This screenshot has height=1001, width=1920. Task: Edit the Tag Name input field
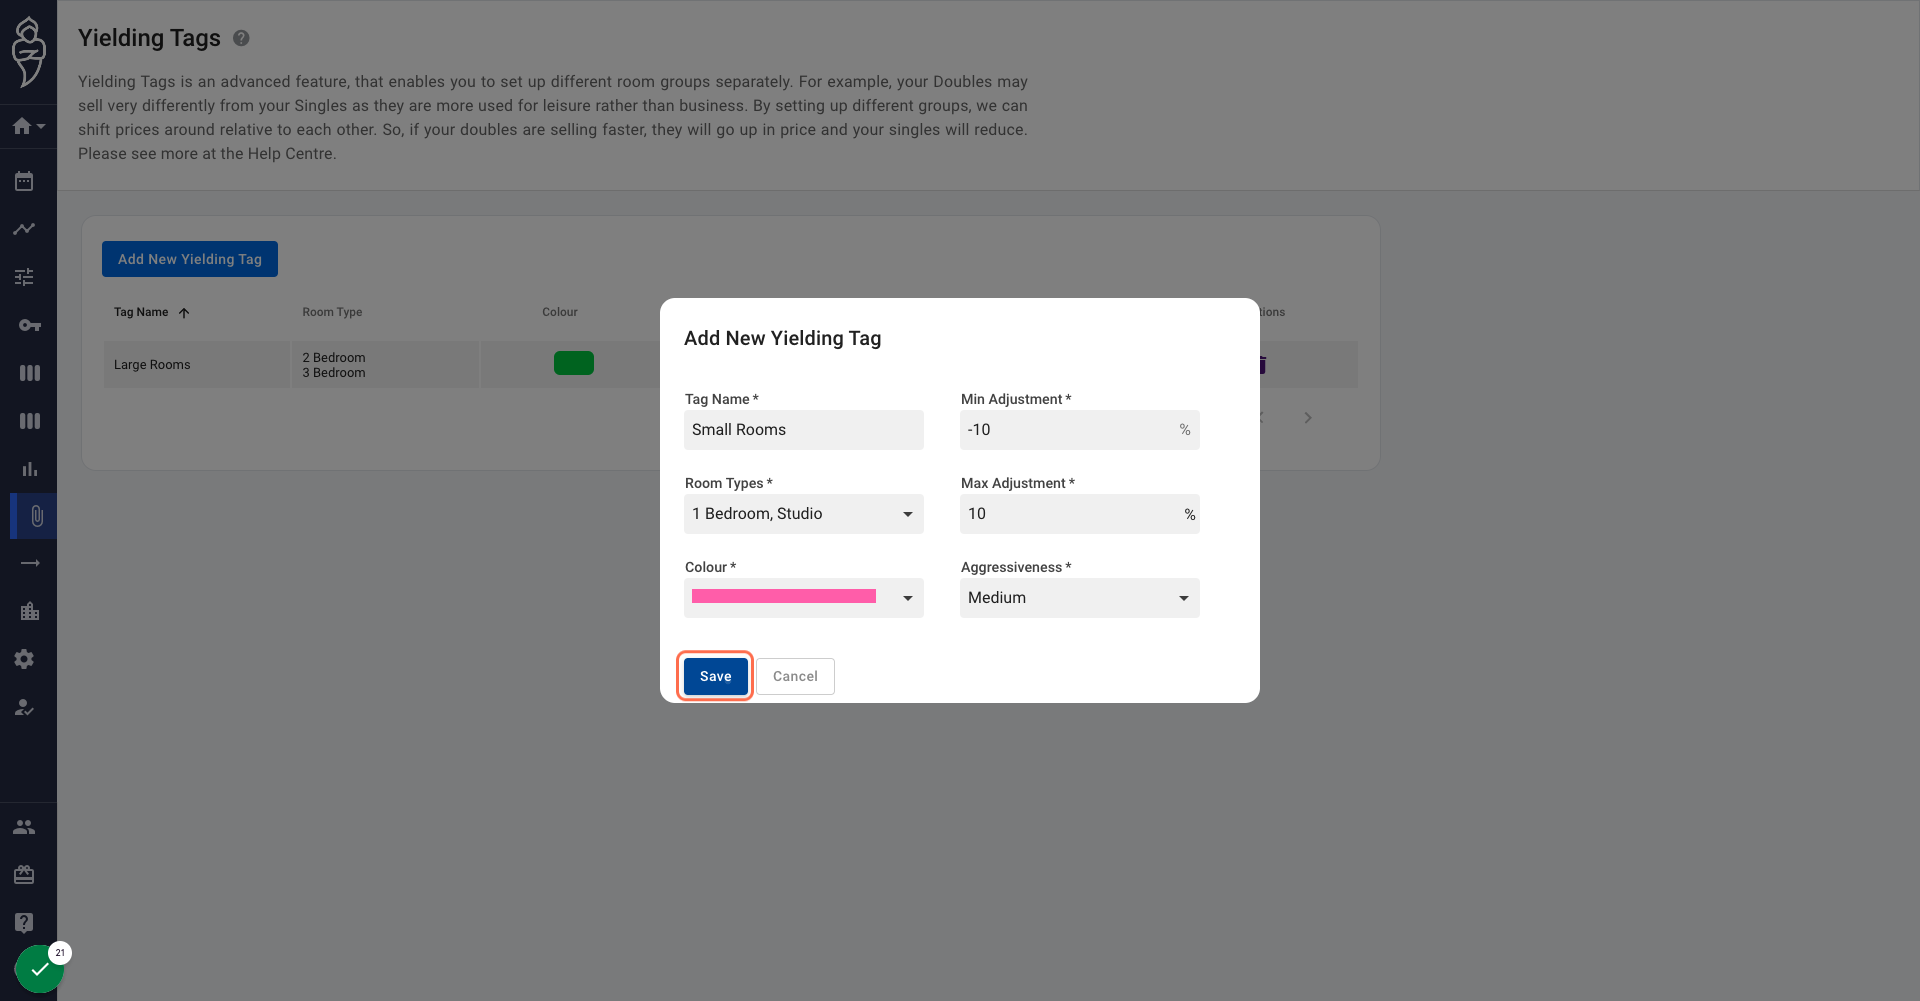click(x=804, y=430)
